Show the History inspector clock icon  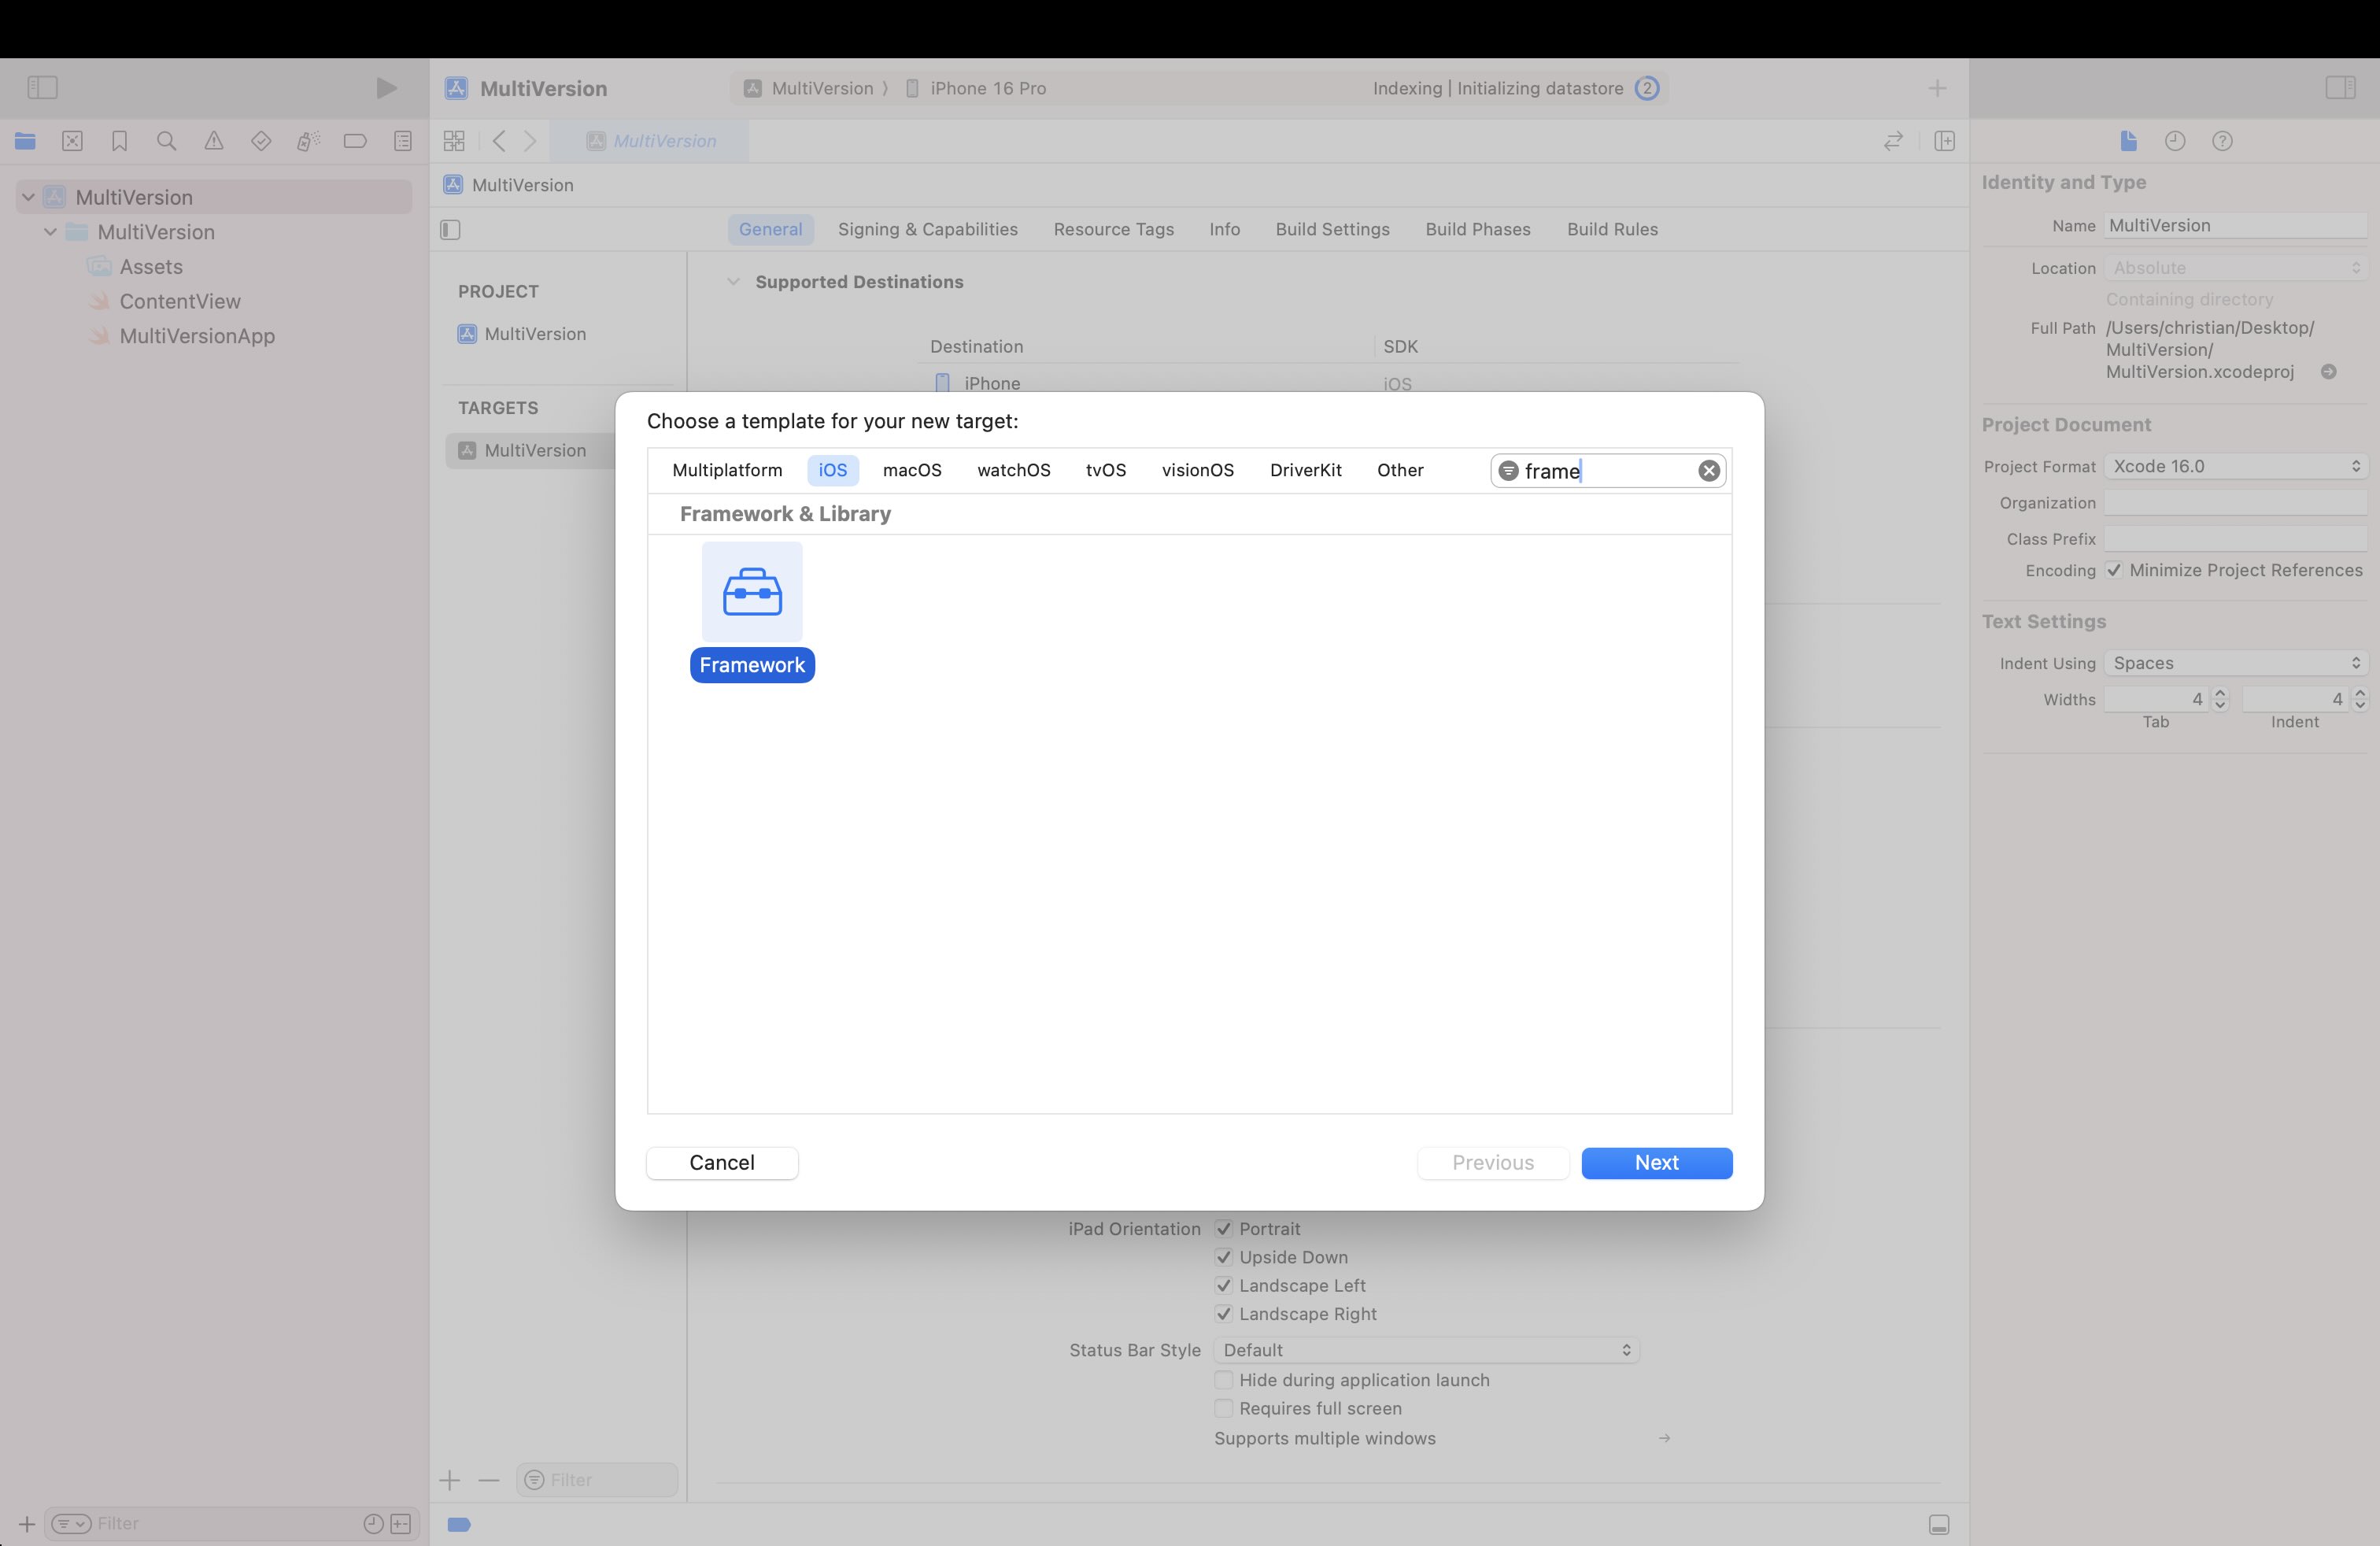[2175, 141]
